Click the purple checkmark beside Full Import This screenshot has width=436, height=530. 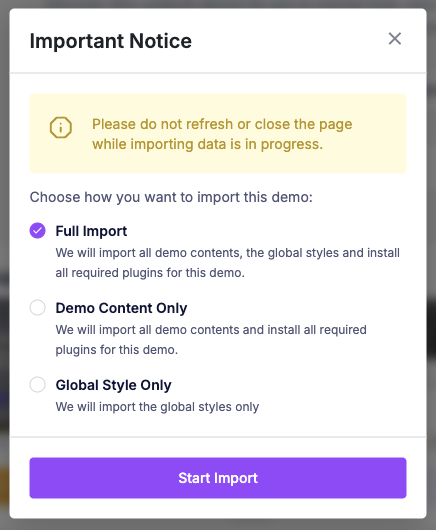point(38,231)
